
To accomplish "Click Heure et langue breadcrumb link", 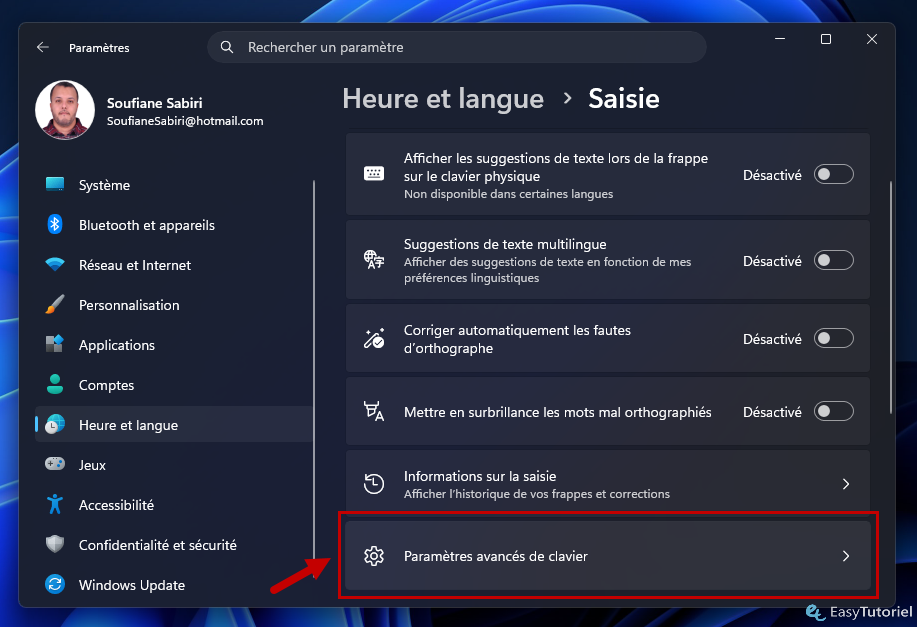I will click(443, 98).
